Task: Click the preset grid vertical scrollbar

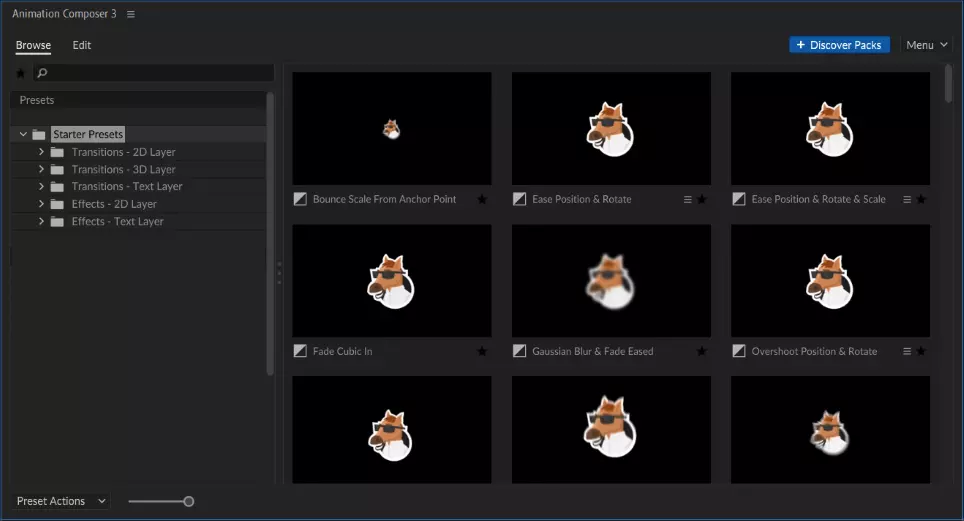Action: click(x=948, y=83)
